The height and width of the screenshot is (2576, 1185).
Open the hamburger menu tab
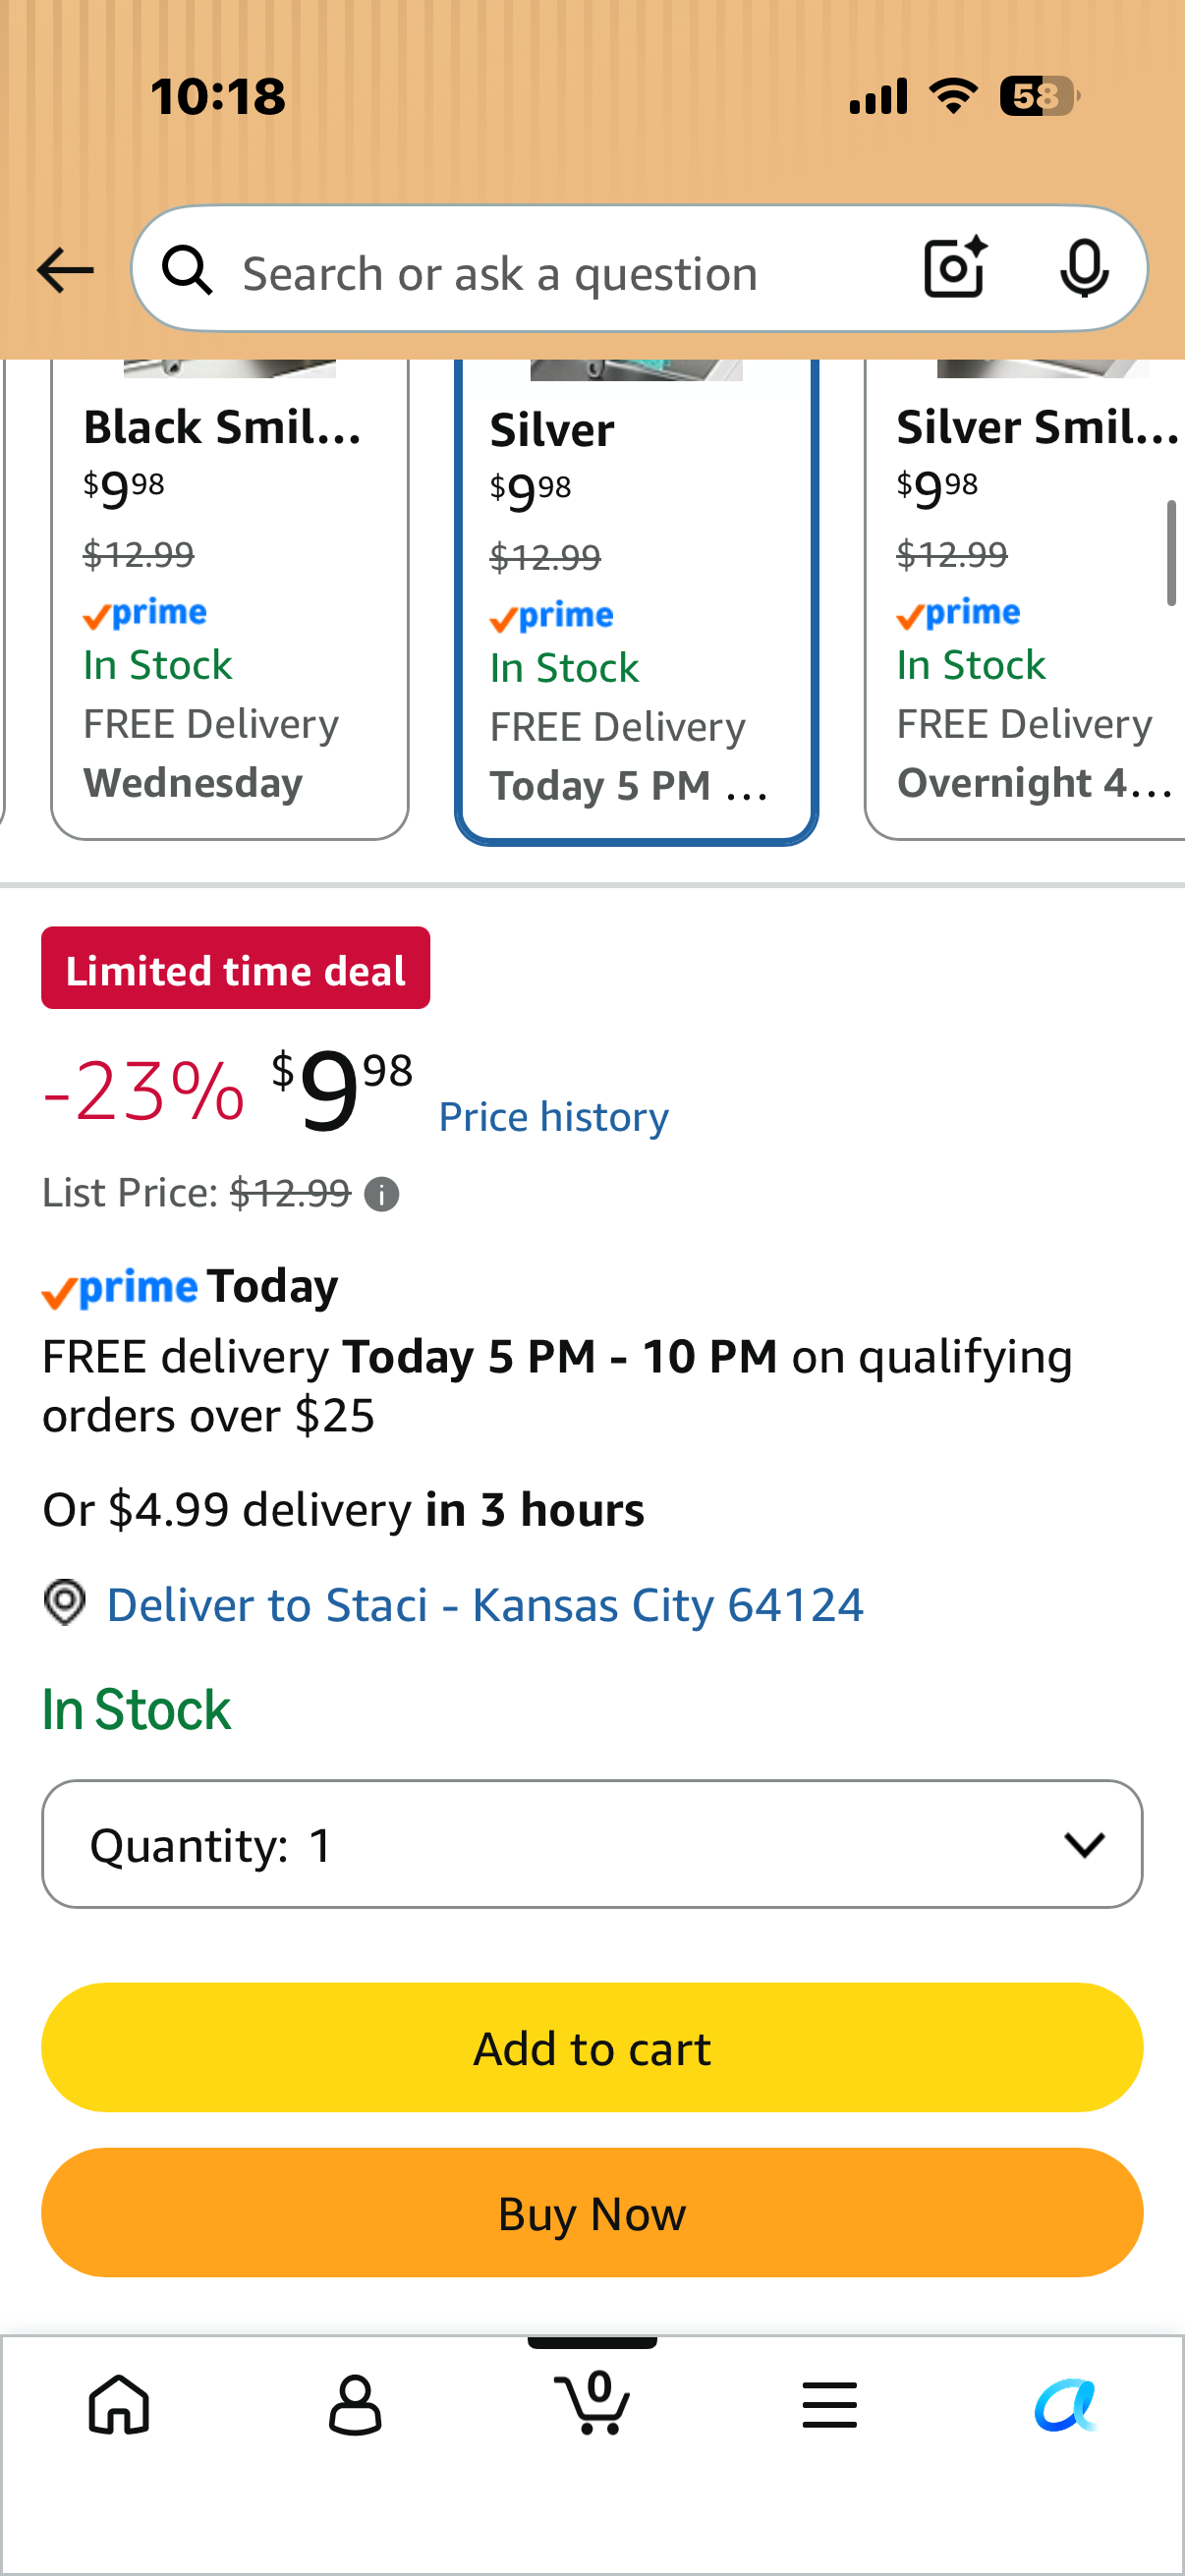coord(829,2404)
